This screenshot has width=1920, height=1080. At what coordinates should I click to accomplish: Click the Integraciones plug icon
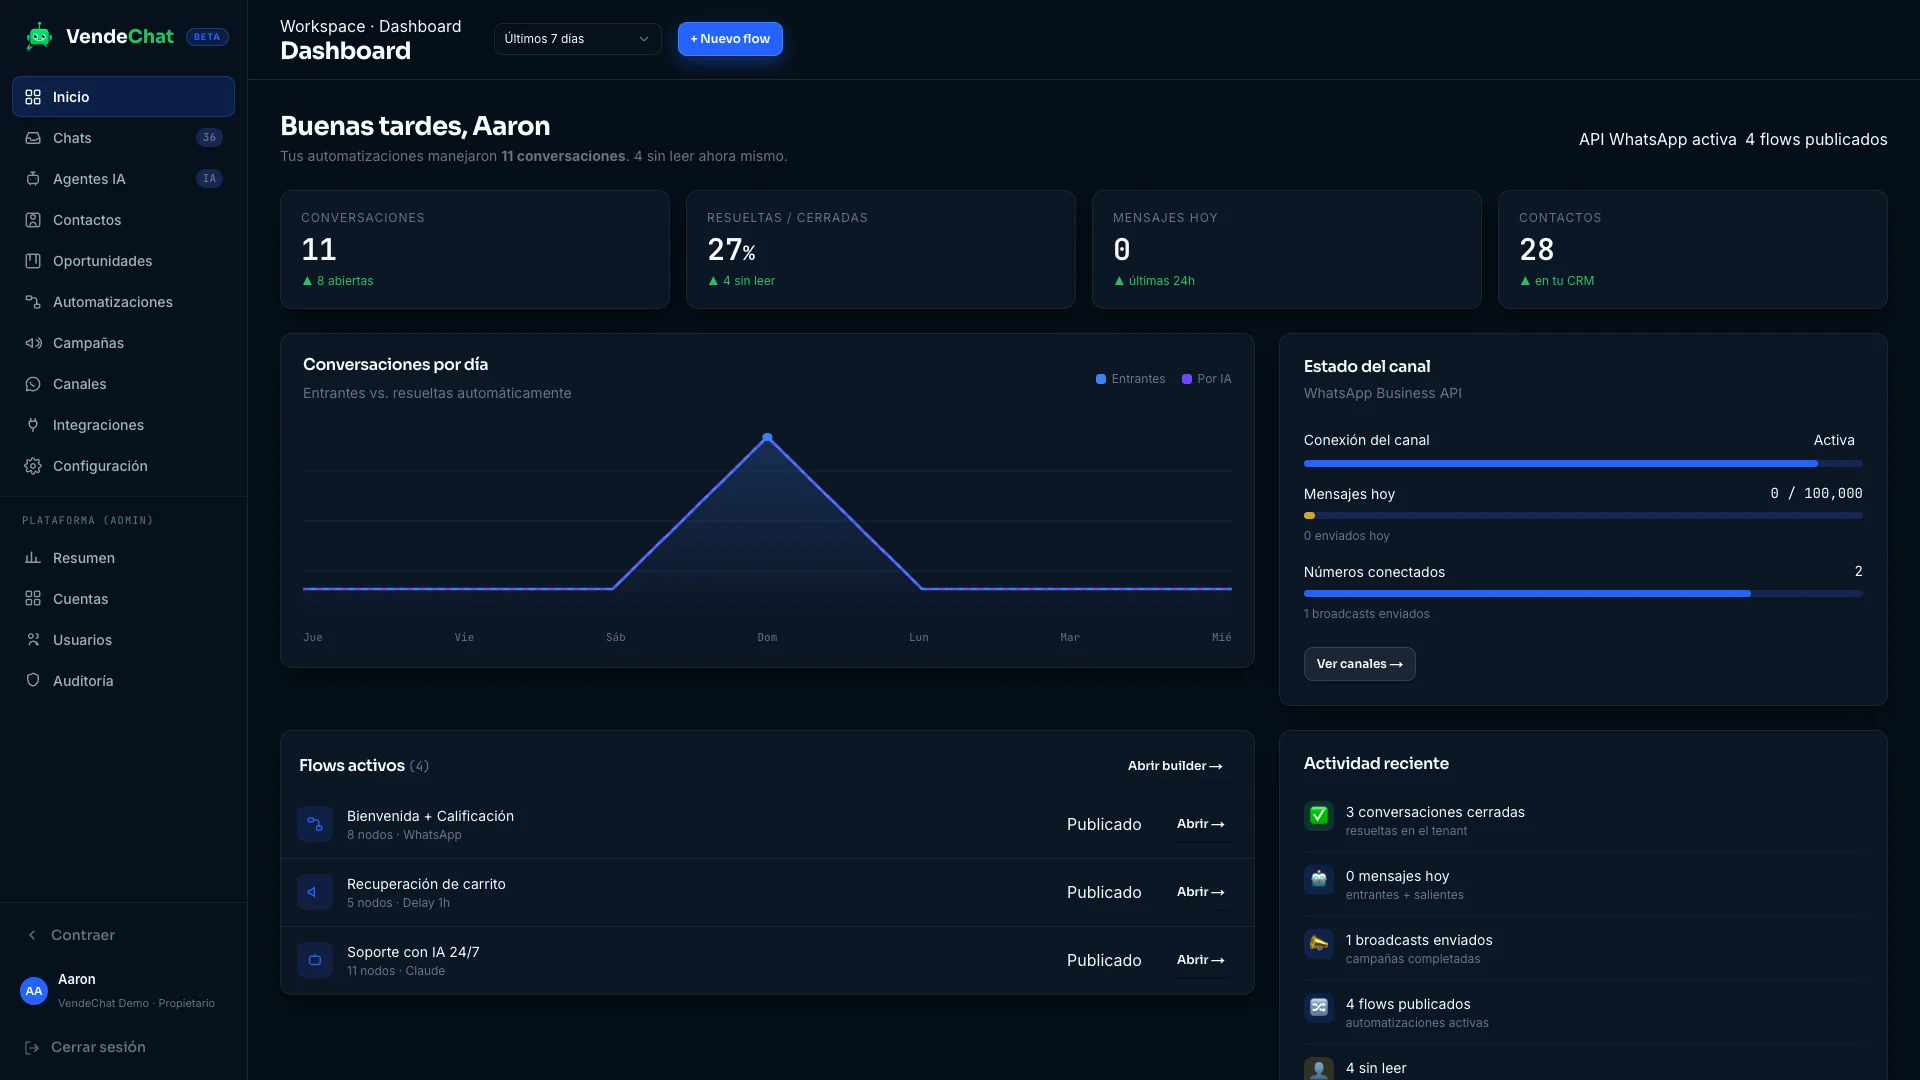tap(33, 425)
